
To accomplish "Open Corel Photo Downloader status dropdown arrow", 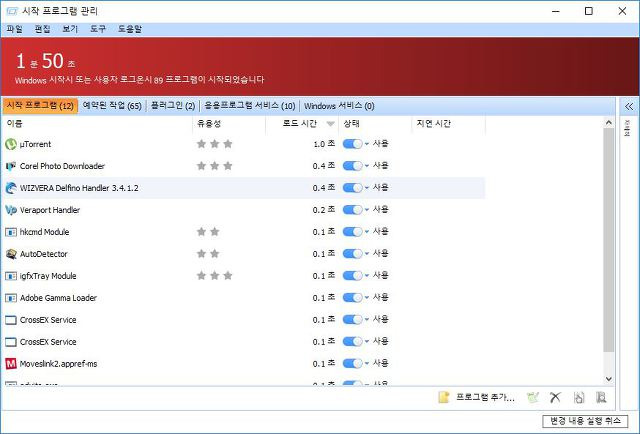I will click(x=367, y=166).
